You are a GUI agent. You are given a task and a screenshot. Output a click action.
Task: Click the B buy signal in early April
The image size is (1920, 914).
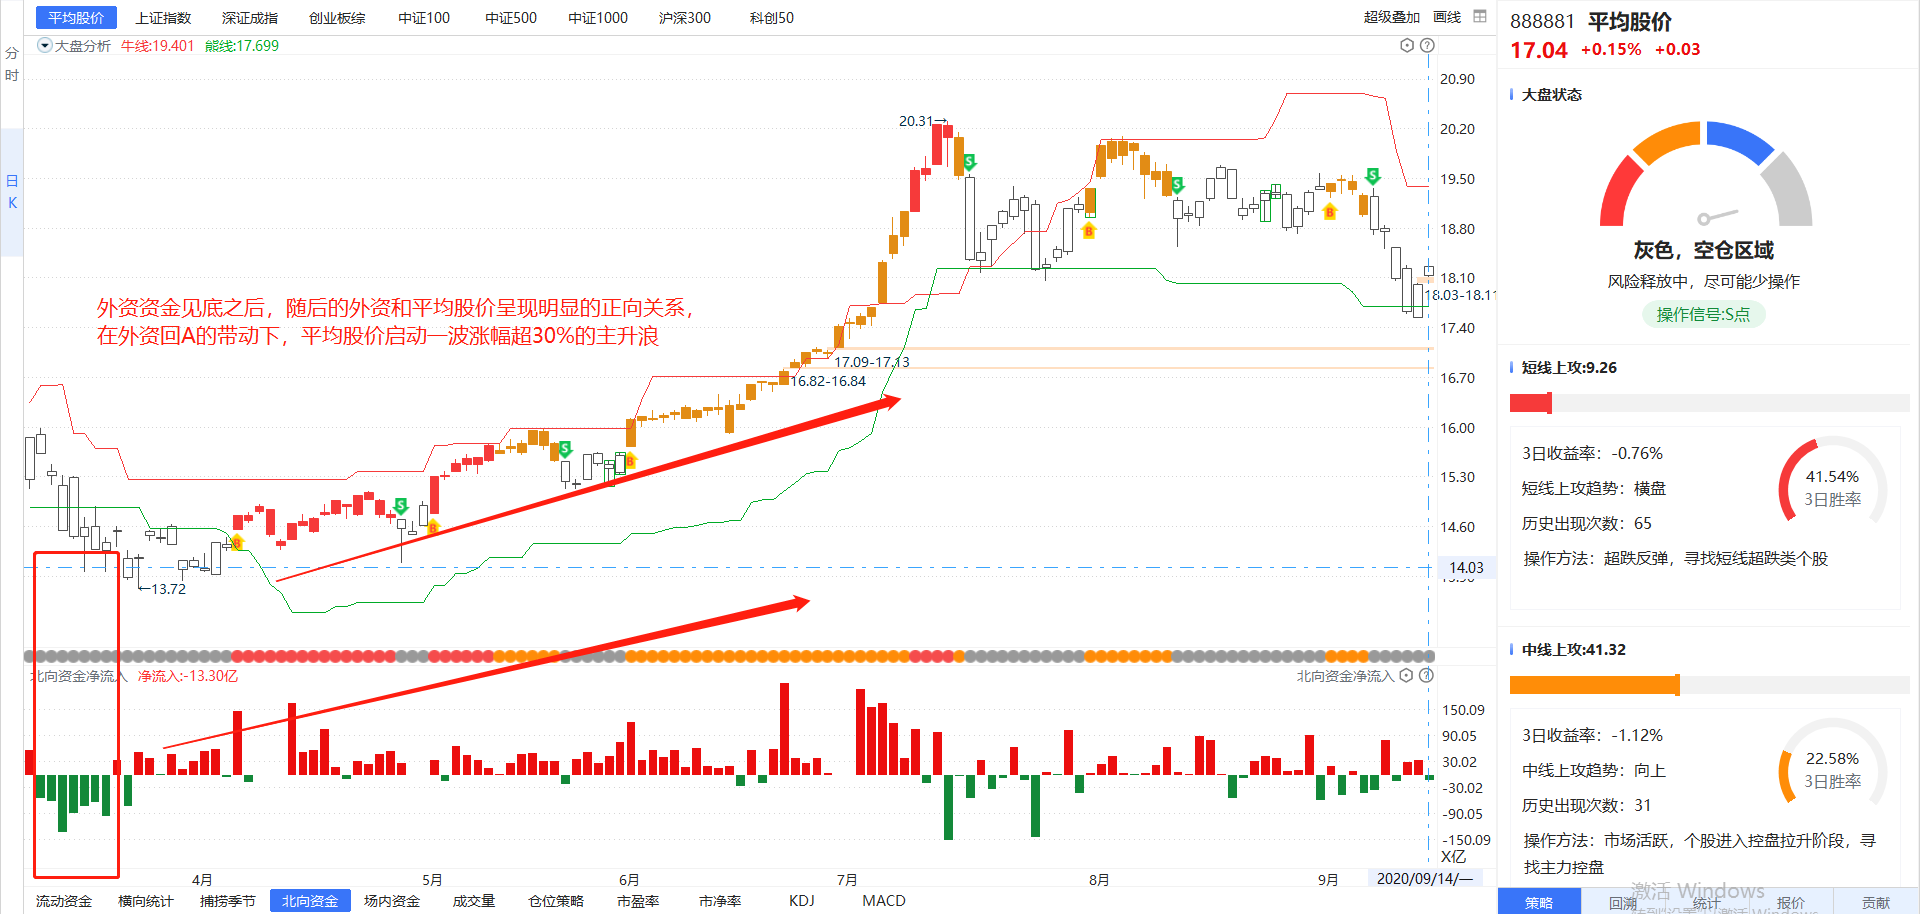click(x=237, y=543)
